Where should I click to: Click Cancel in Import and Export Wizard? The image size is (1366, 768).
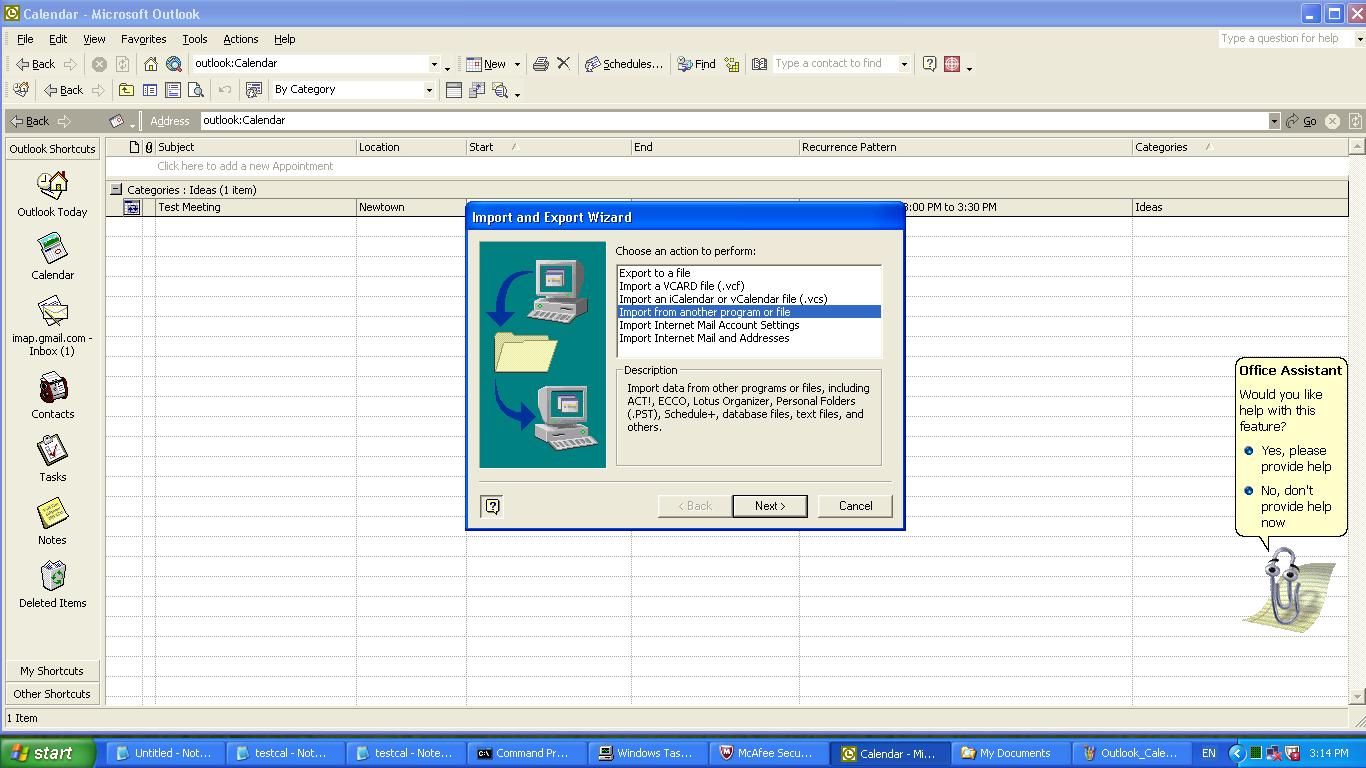click(855, 506)
